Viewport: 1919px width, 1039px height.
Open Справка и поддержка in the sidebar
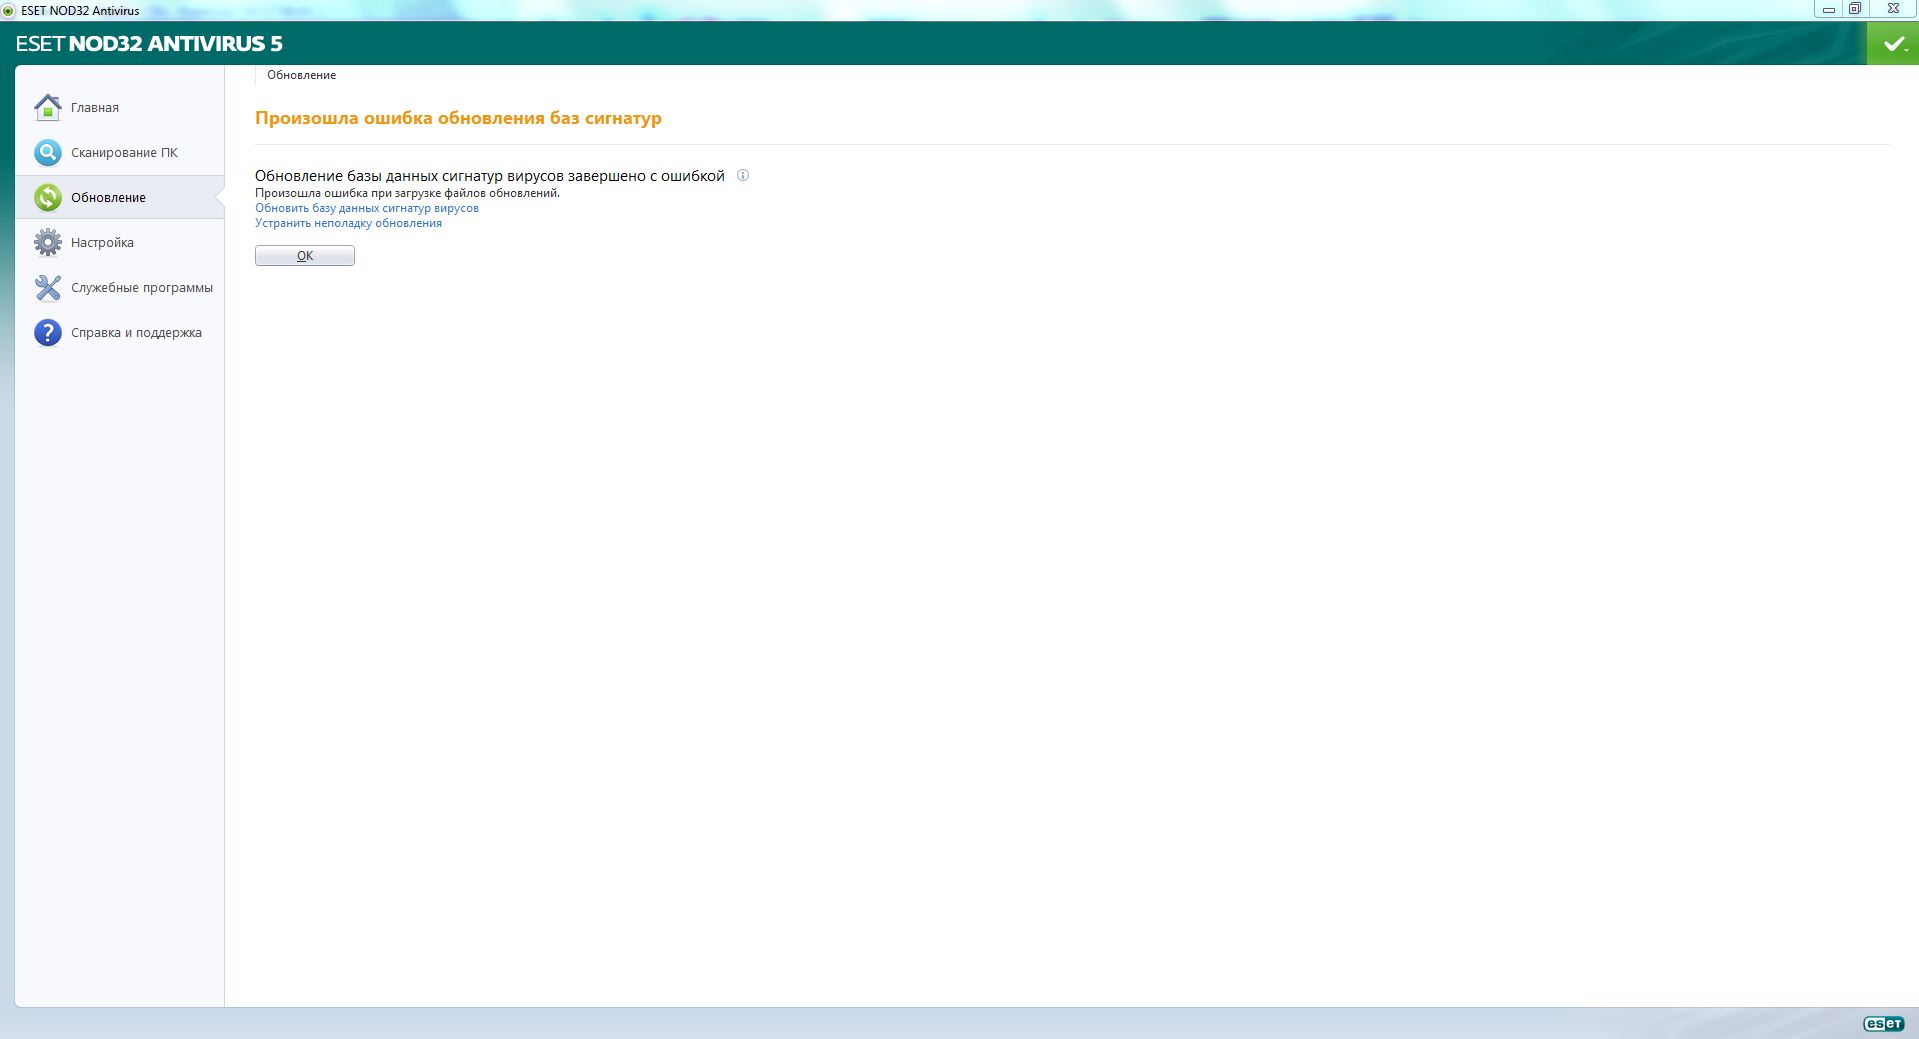pos(119,332)
